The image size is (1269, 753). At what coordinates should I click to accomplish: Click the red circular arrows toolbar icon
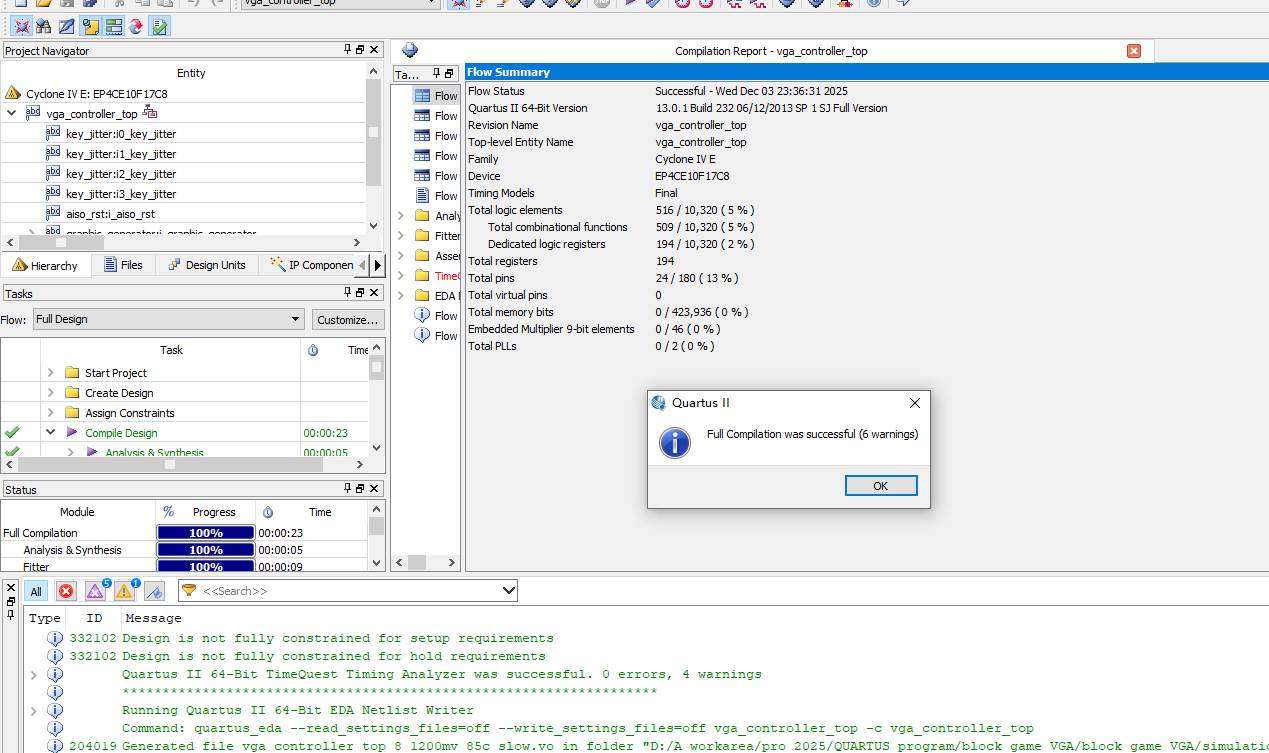[136, 26]
